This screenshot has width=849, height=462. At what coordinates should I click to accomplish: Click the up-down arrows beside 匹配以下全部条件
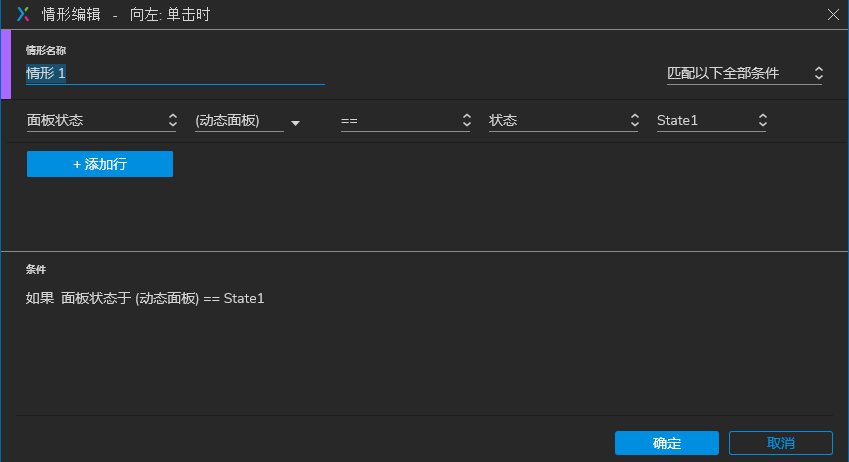coord(819,74)
